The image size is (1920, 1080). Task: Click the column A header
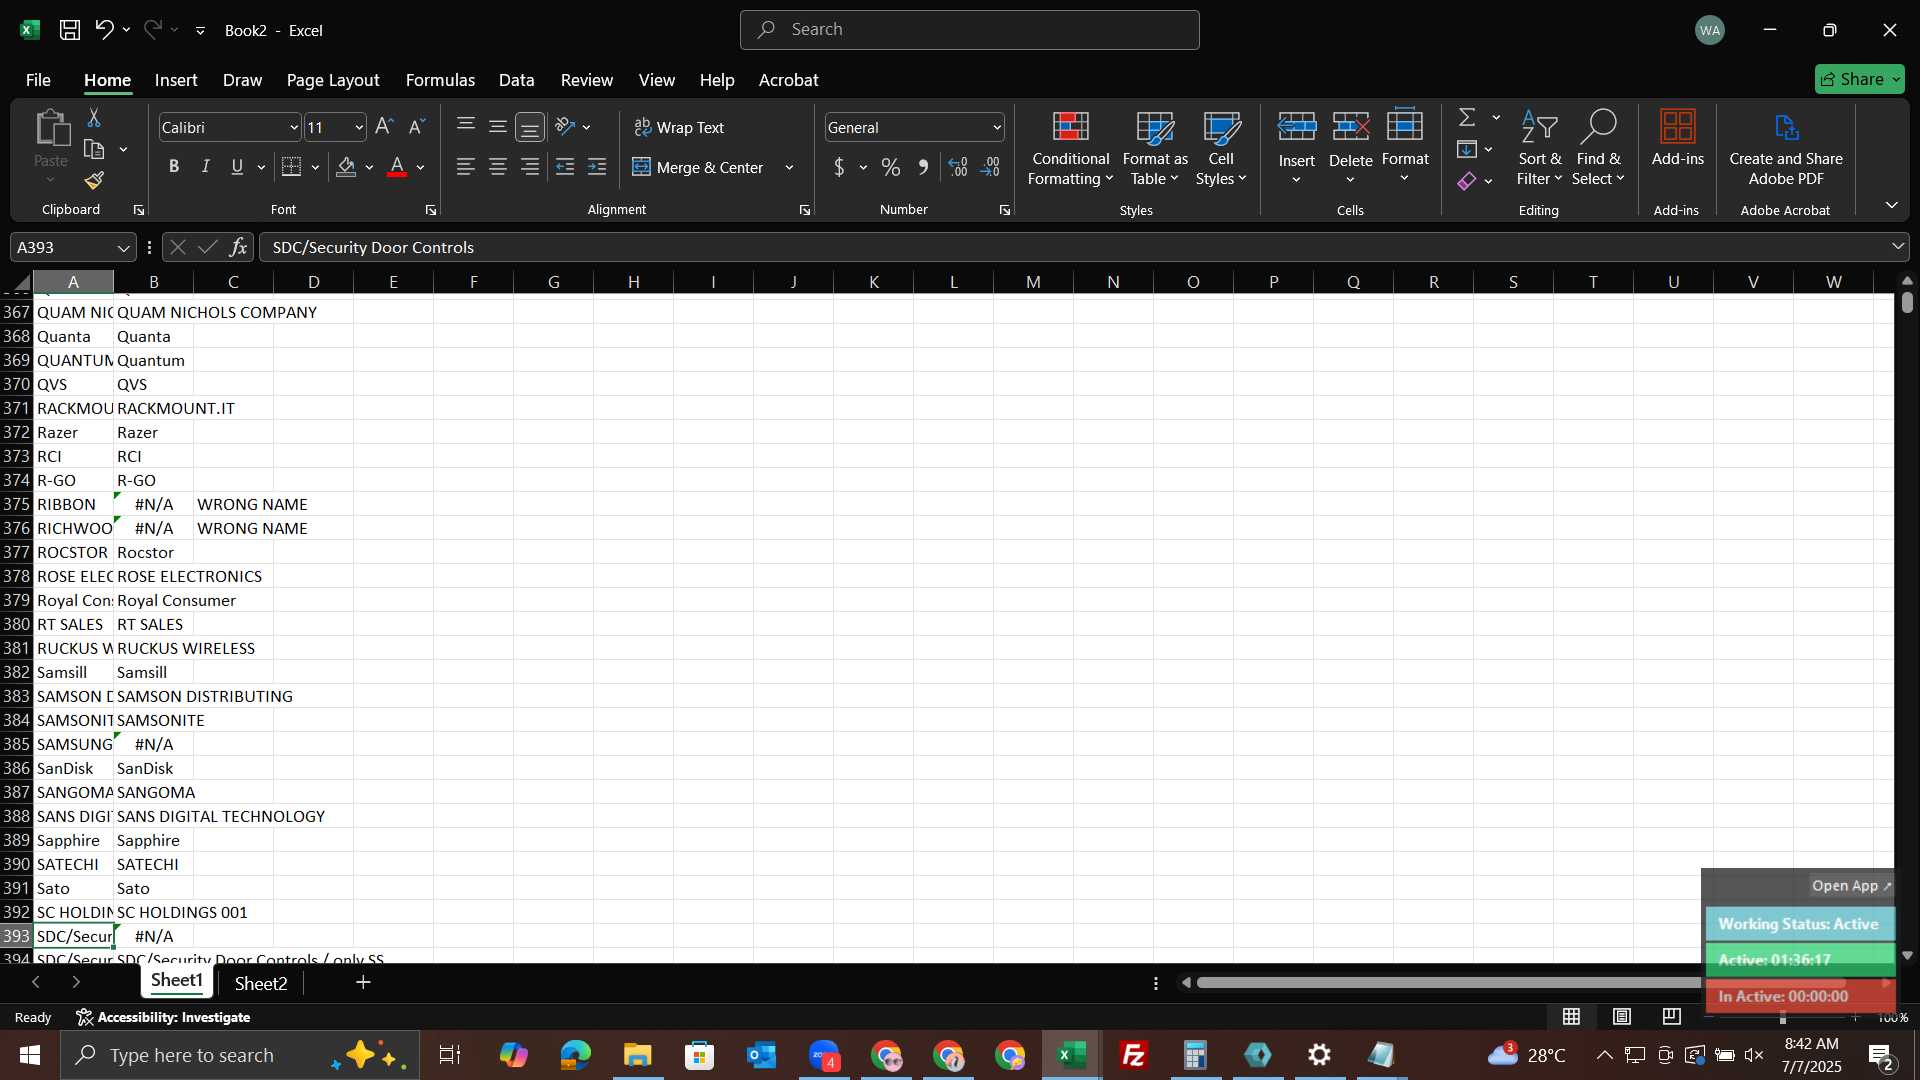coord(73,282)
